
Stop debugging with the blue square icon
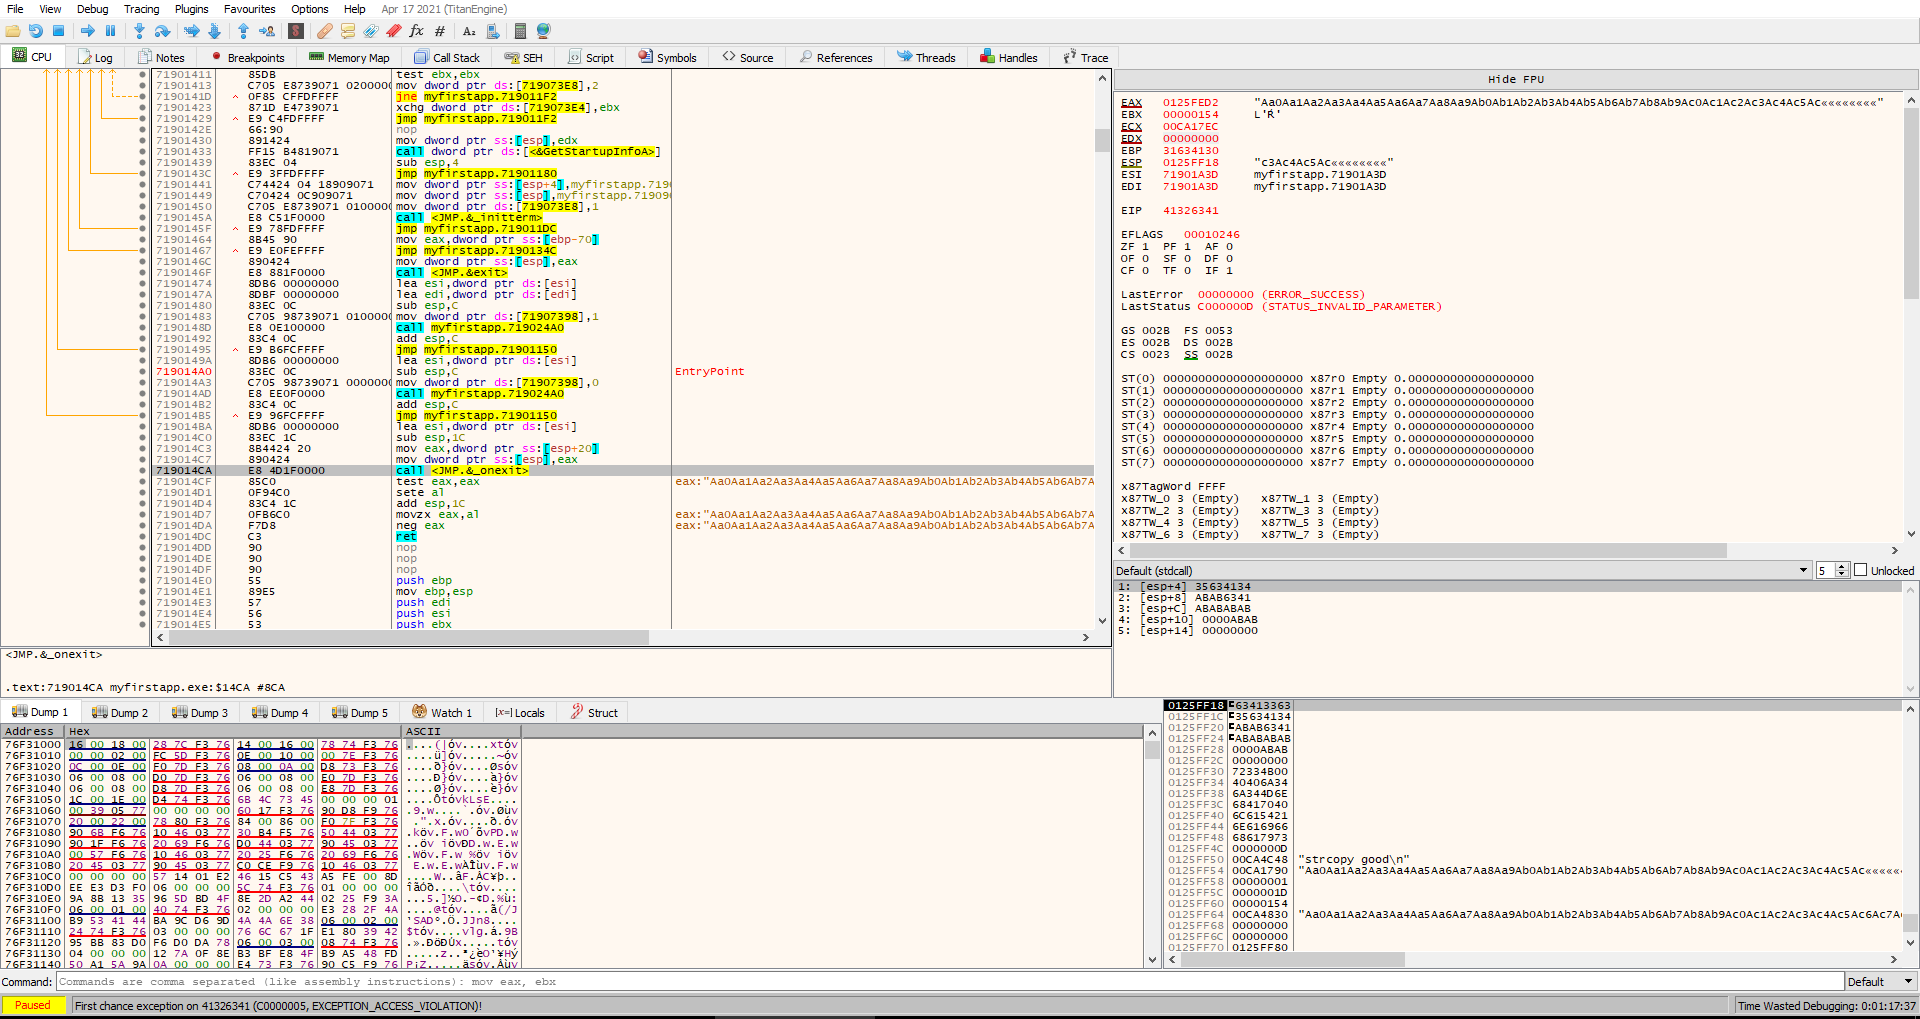tap(58, 31)
